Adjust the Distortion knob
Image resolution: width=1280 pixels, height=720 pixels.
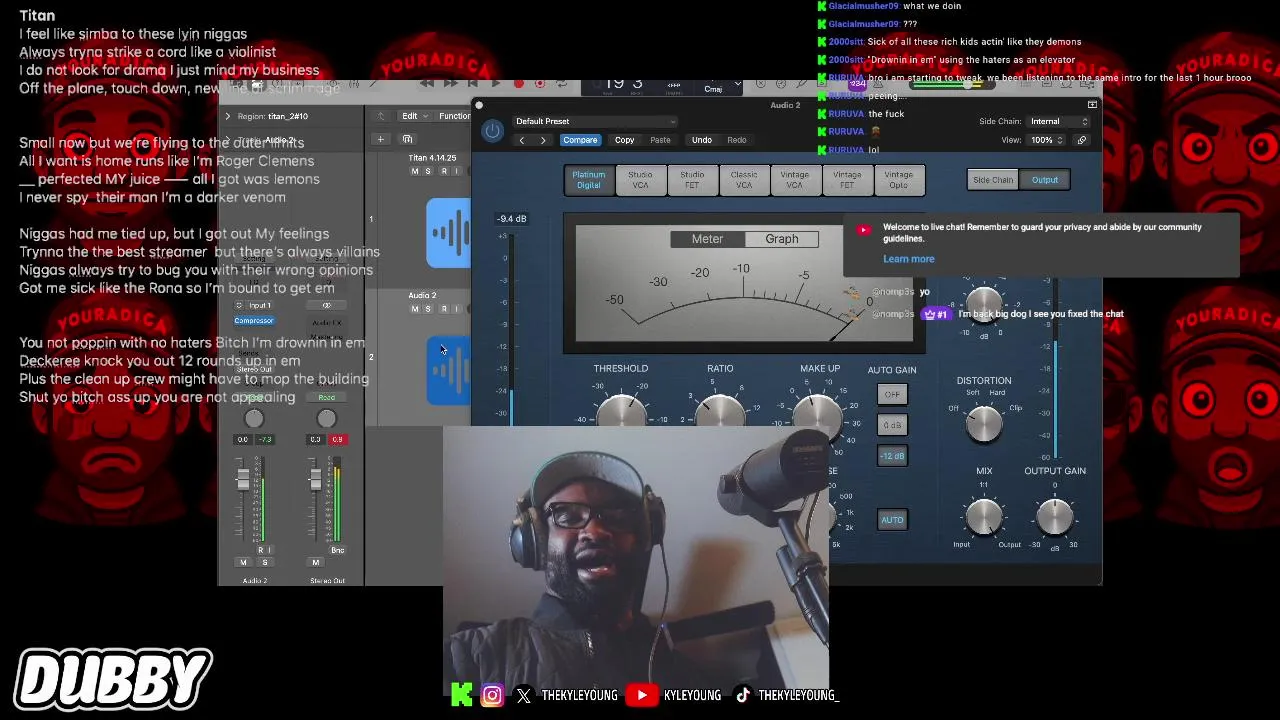coord(984,422)
